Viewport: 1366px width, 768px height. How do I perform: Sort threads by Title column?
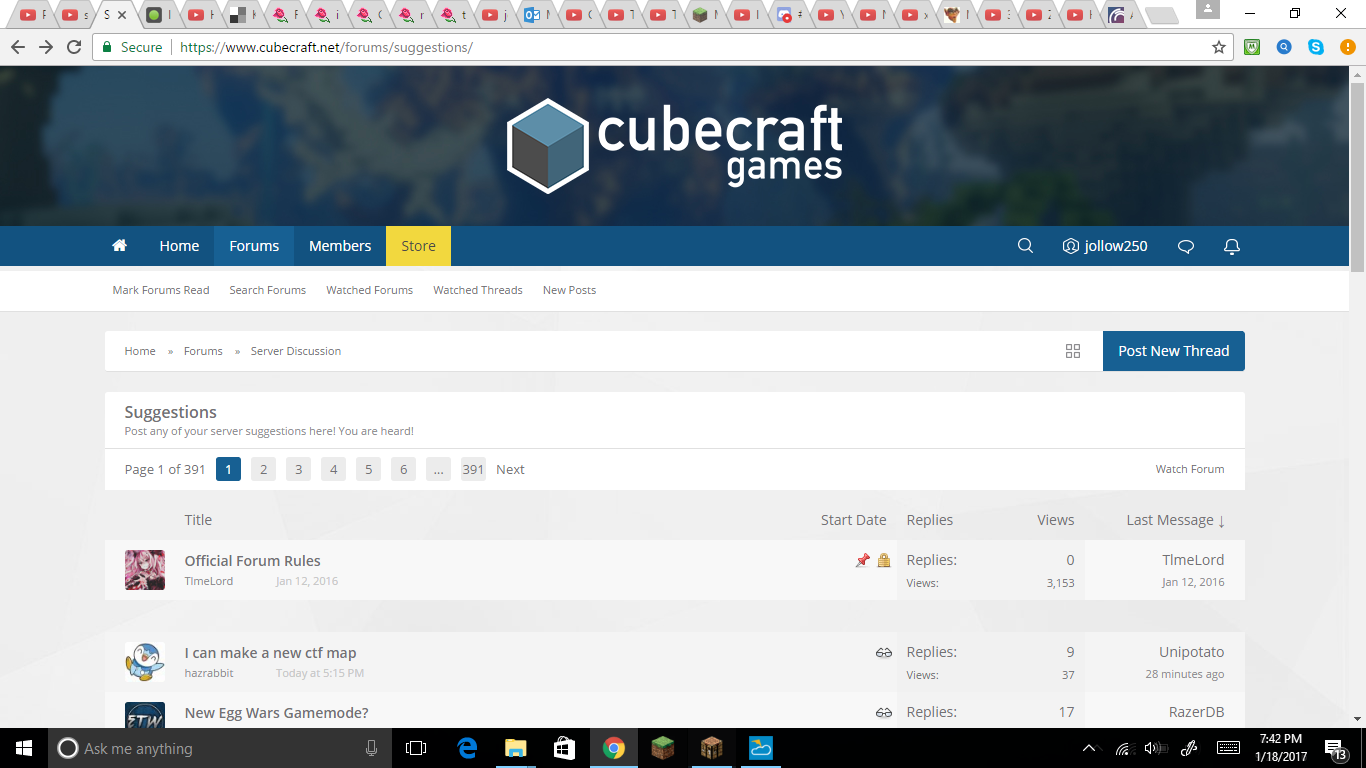(198, 520)
